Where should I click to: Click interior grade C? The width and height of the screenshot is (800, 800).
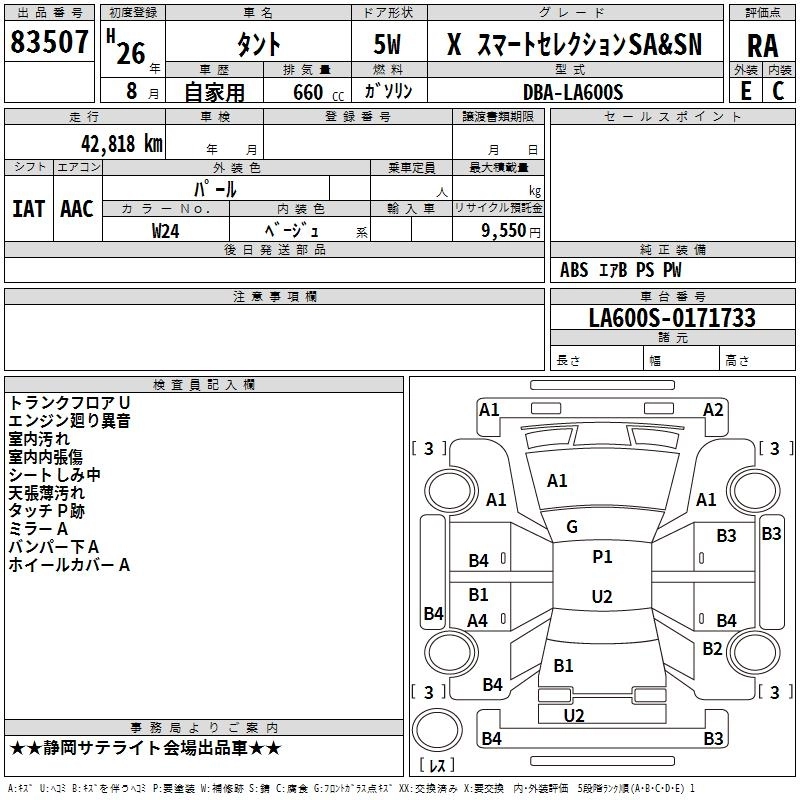pyautogui.click(x=778, y=91)
